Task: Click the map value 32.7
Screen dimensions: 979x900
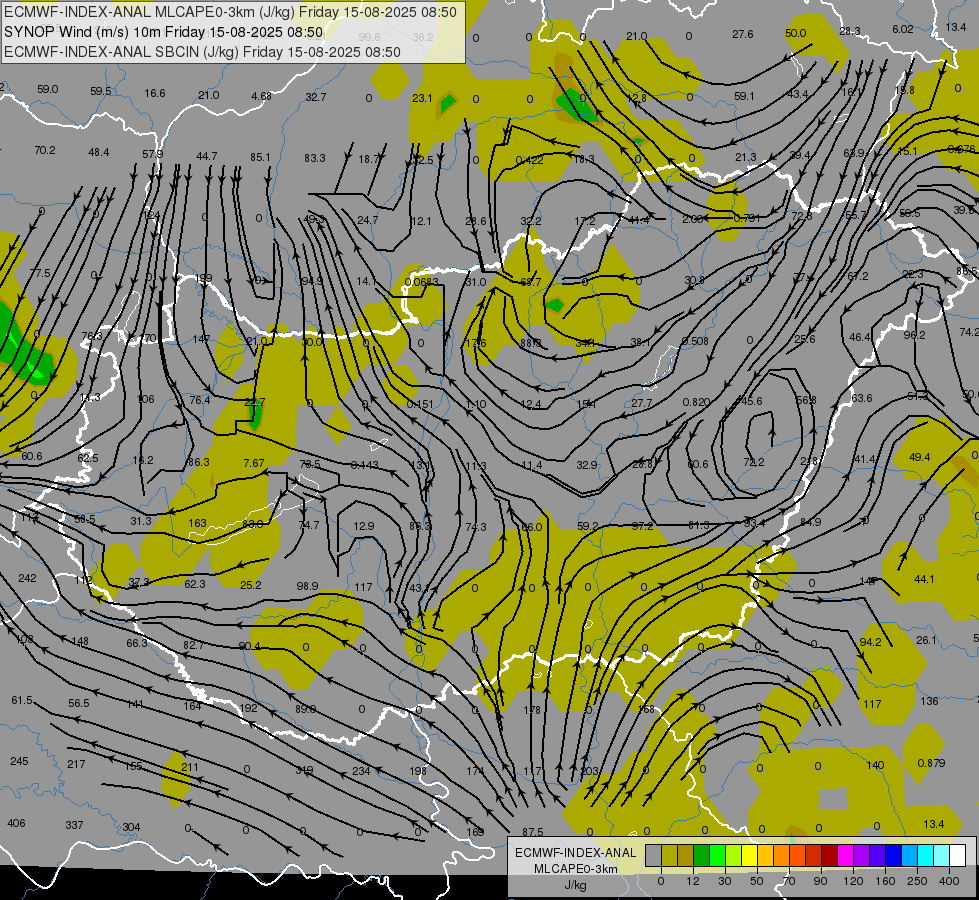Action: [316, 97]
